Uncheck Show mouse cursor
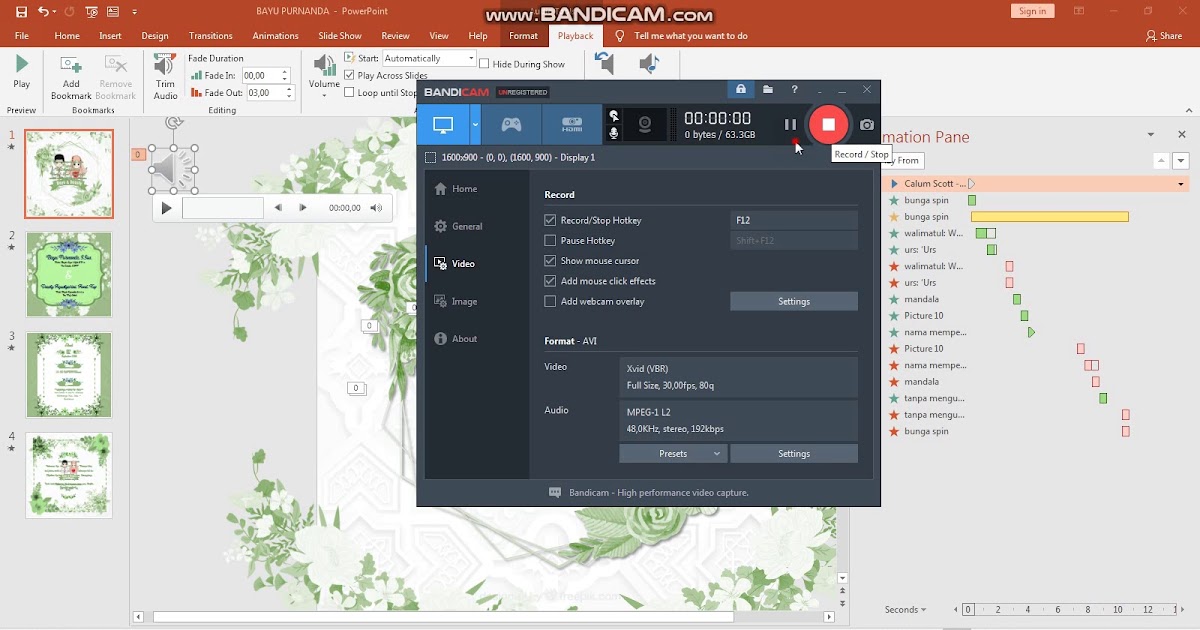Screen dimensions: 1200x630 [x=550, y=261]
